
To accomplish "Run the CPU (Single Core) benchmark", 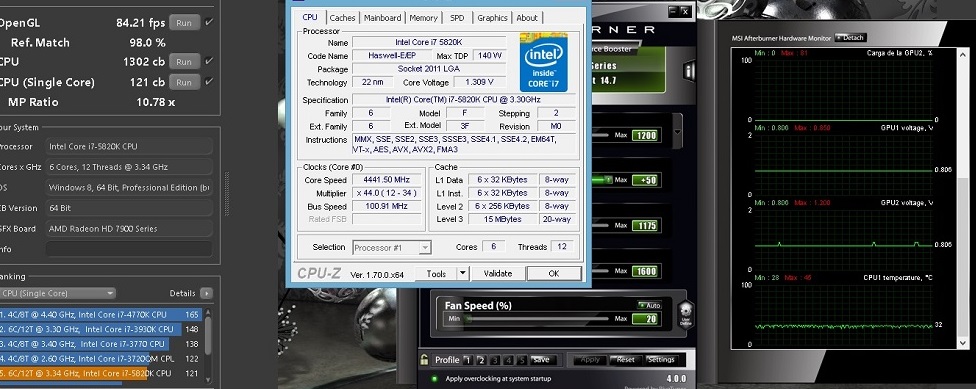I will (184, 82).
